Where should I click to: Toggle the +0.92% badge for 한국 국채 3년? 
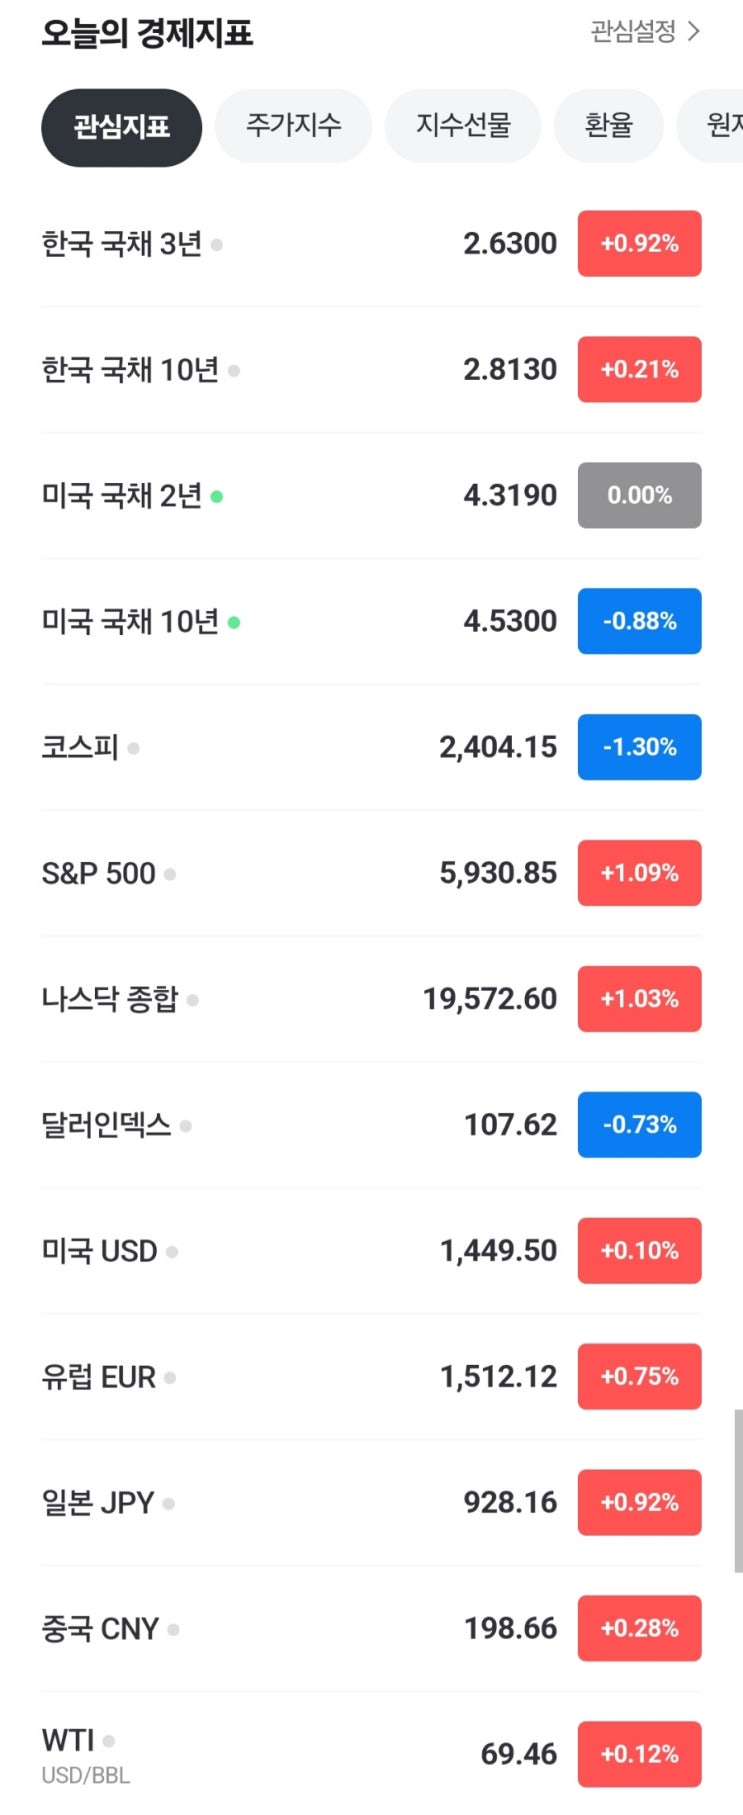click(x=639, y=243)
